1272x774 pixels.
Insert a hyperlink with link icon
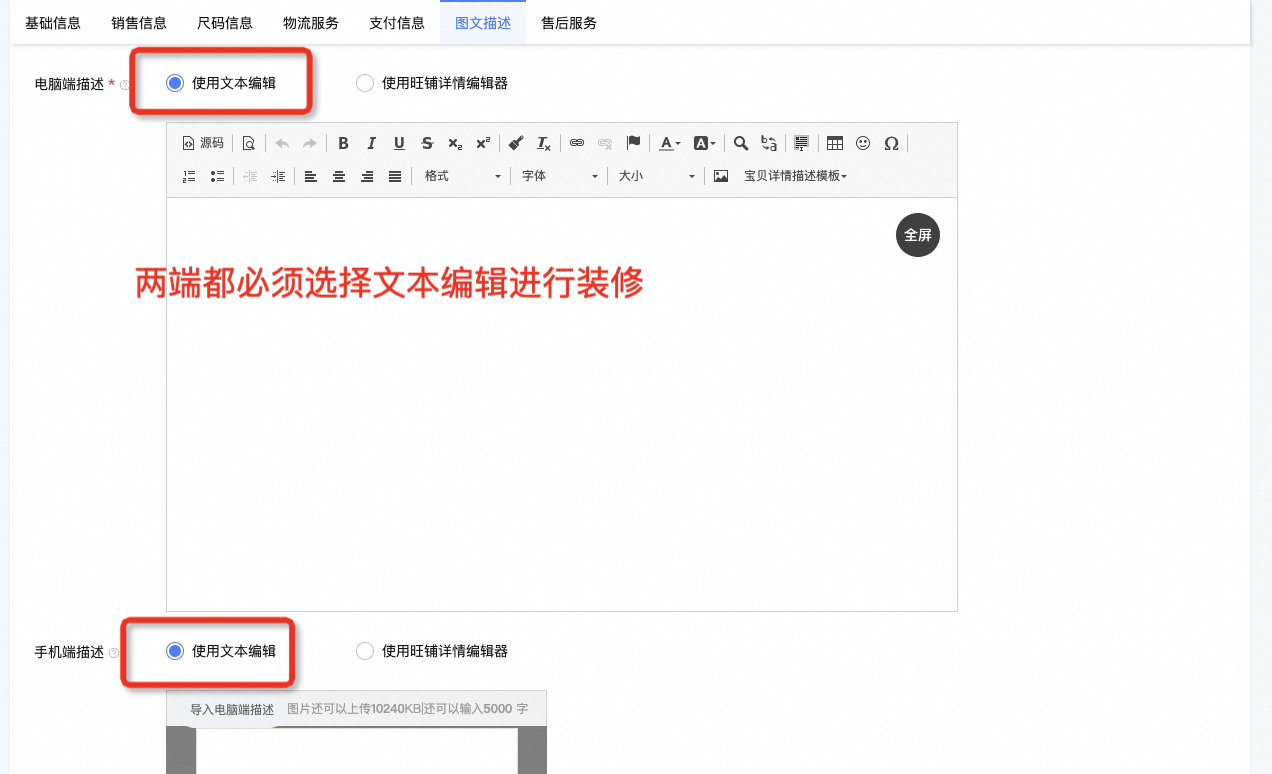pyautogui.click(x=577, y=143)
